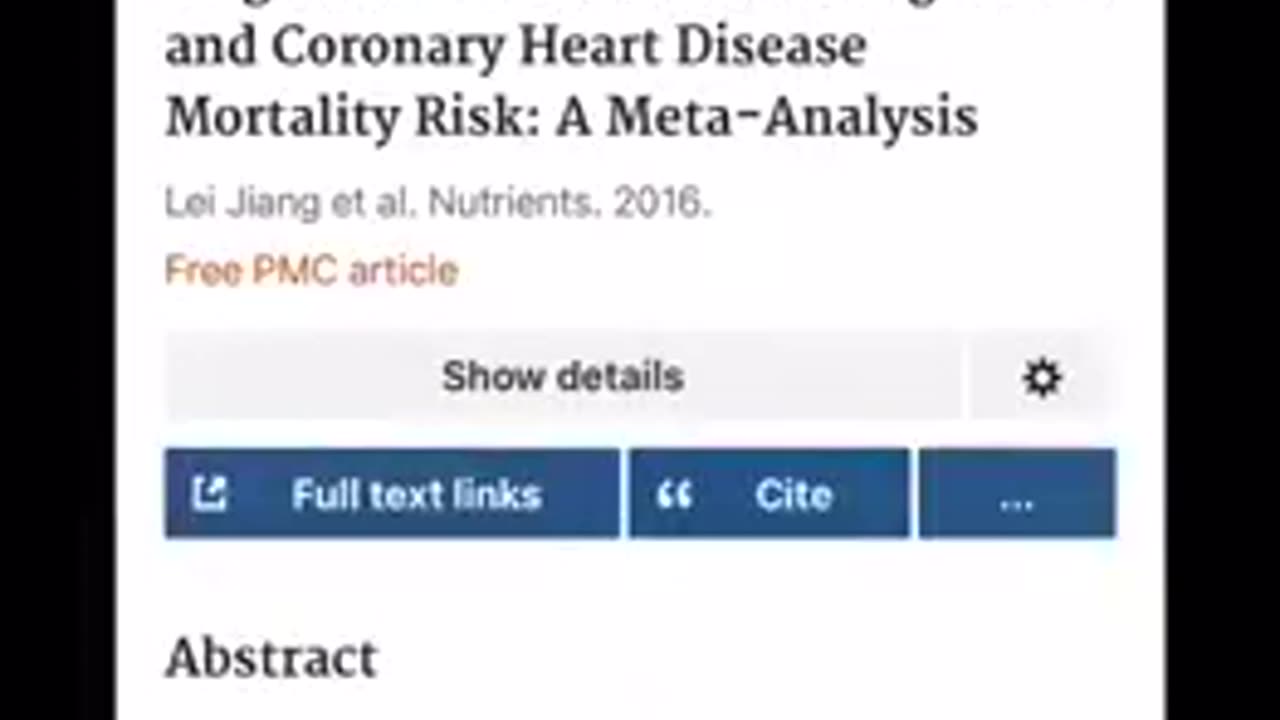Open the Full text links button
This screenshot has width=1280, height=720.
392,494
